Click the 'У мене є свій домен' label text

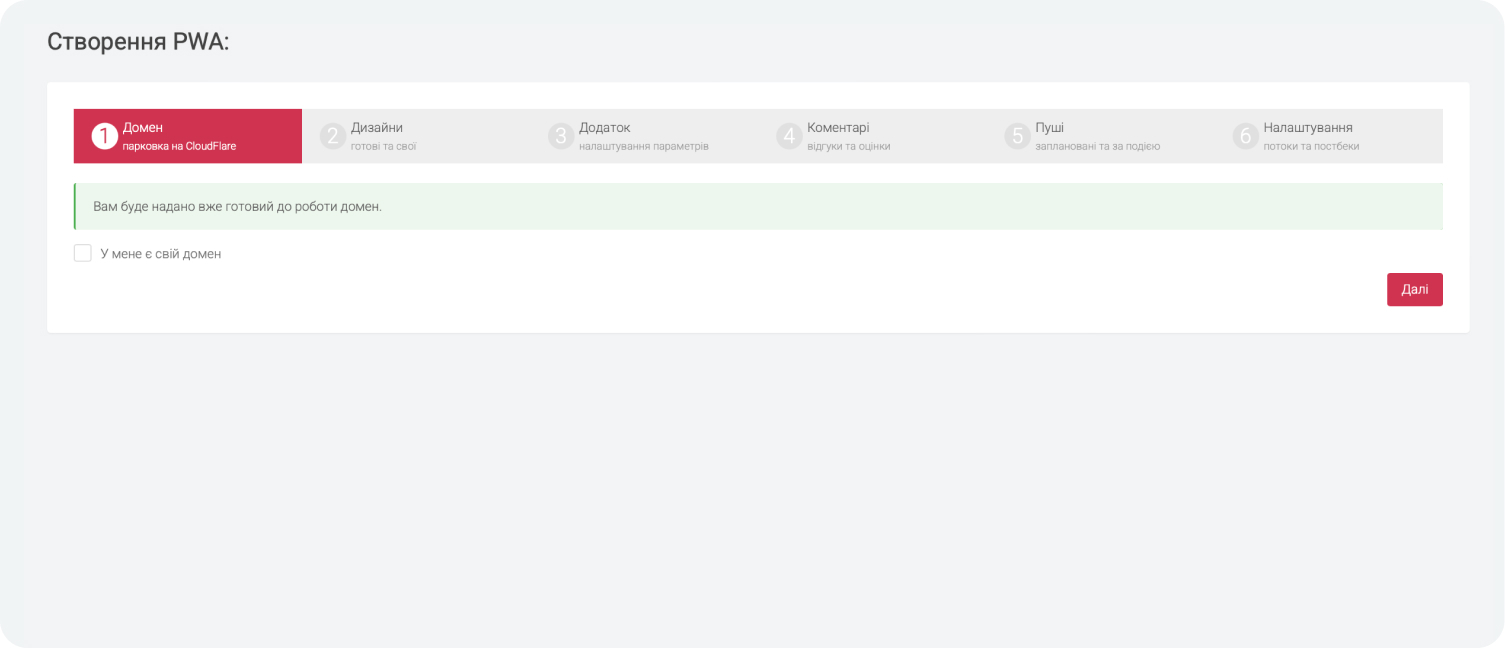(161, 254)
